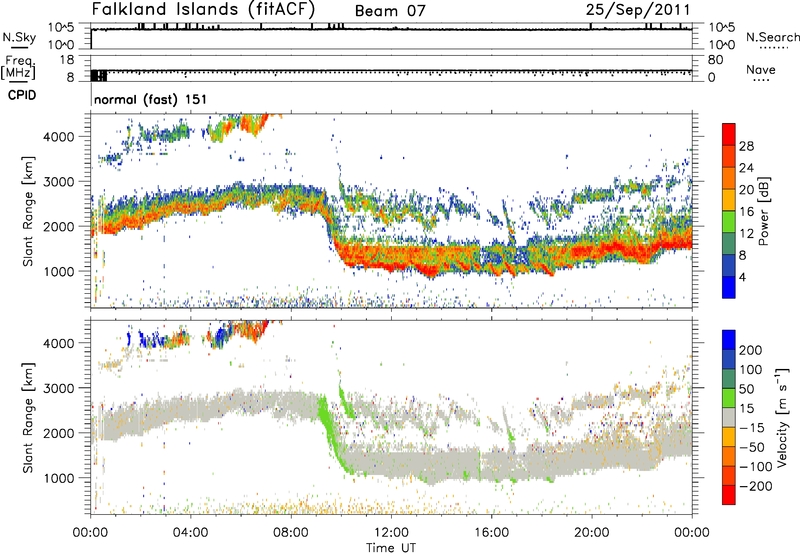This screenshot has height=554, width=800.
Task: Click the '-200' value on velocity scale
Action: tap(755, 486)
